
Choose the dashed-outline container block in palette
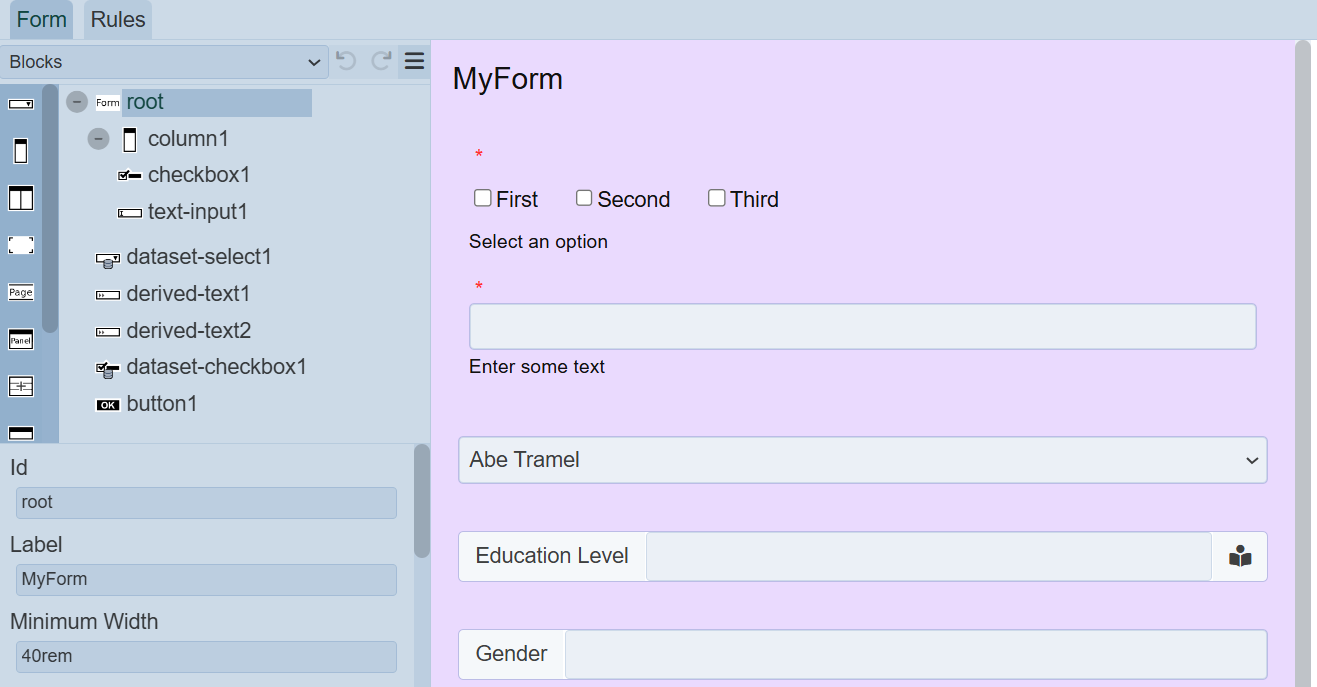coord(21,245)
